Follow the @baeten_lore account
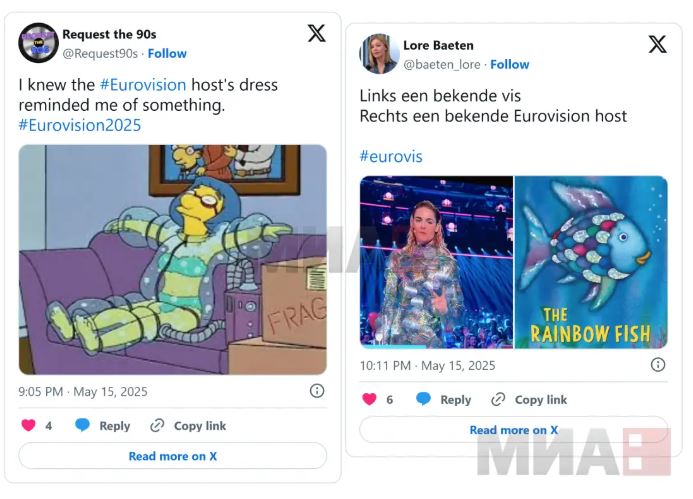Image resolution: width=693 pixels, height=499 pixels. (x=510, y=65)
